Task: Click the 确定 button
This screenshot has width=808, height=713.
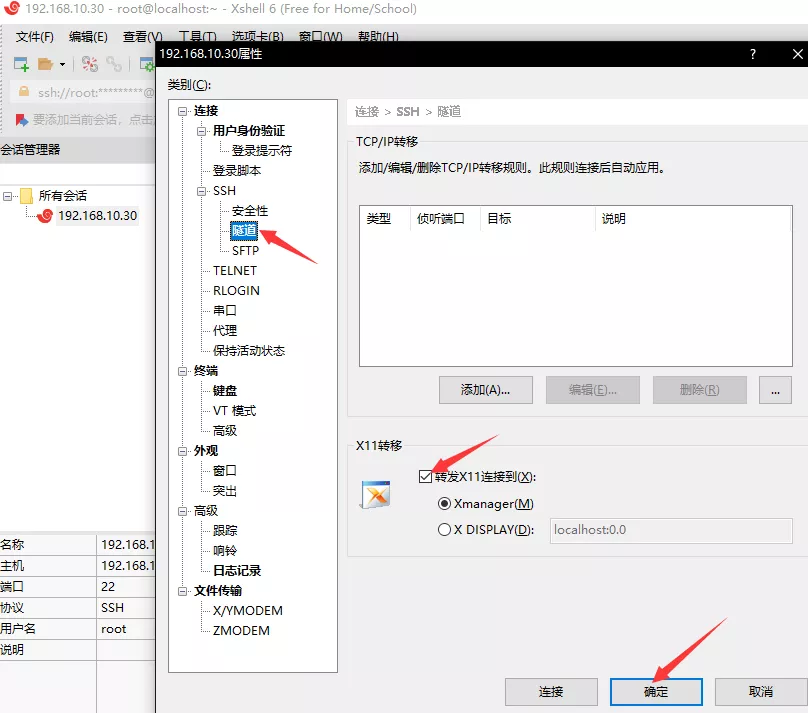Action: click(x=656, y=691)
